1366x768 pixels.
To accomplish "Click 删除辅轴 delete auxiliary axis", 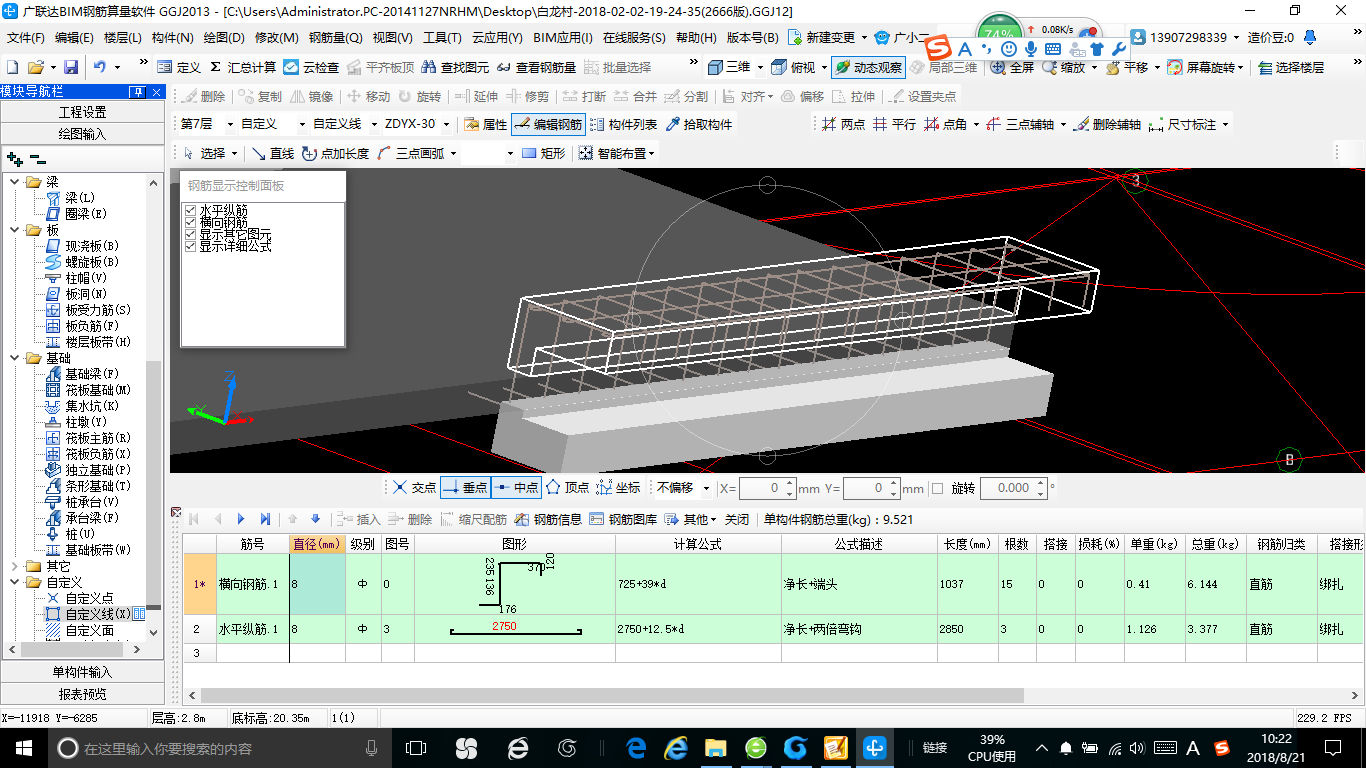I will click(x=1107, y=124).
